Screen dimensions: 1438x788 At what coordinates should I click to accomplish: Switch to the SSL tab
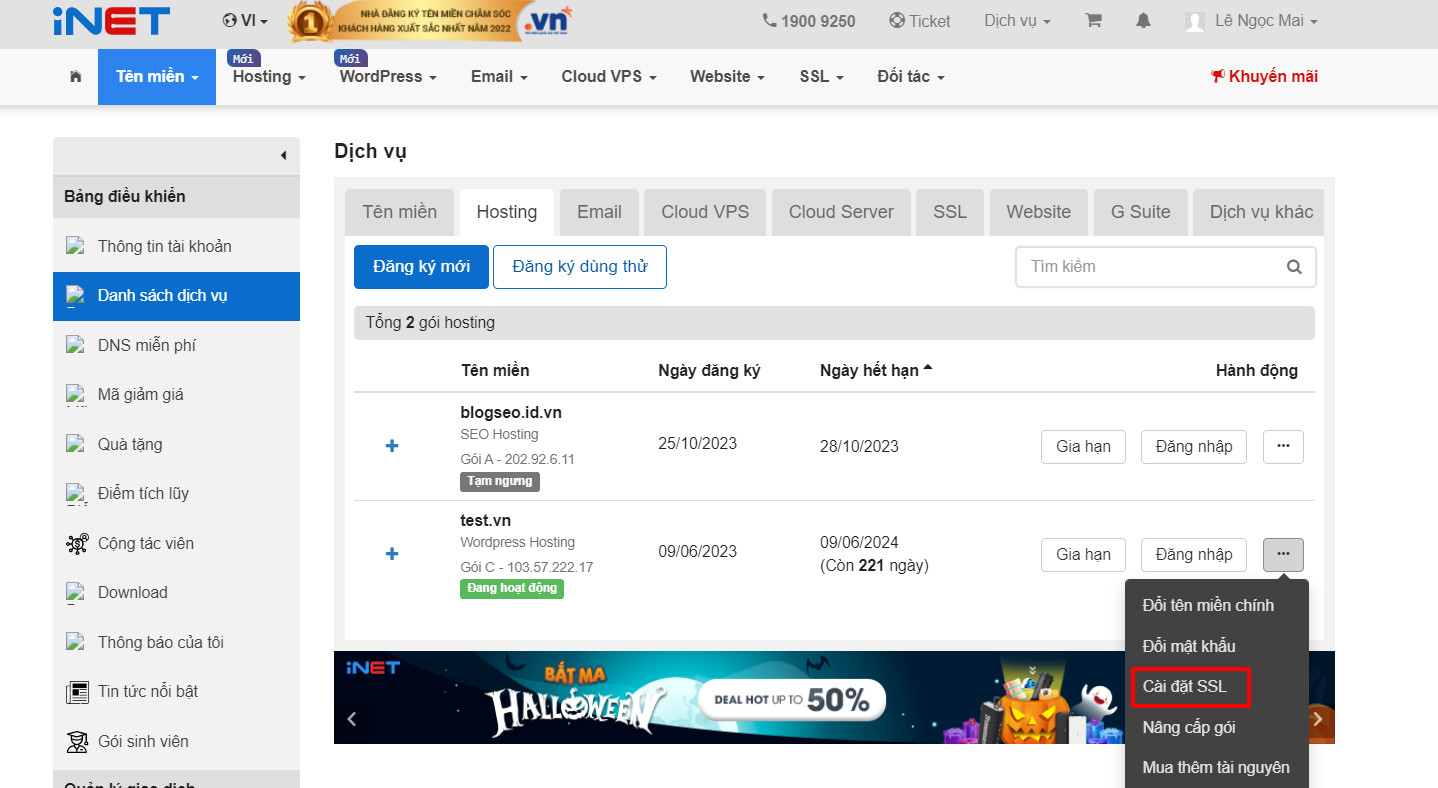pos(949,211)
